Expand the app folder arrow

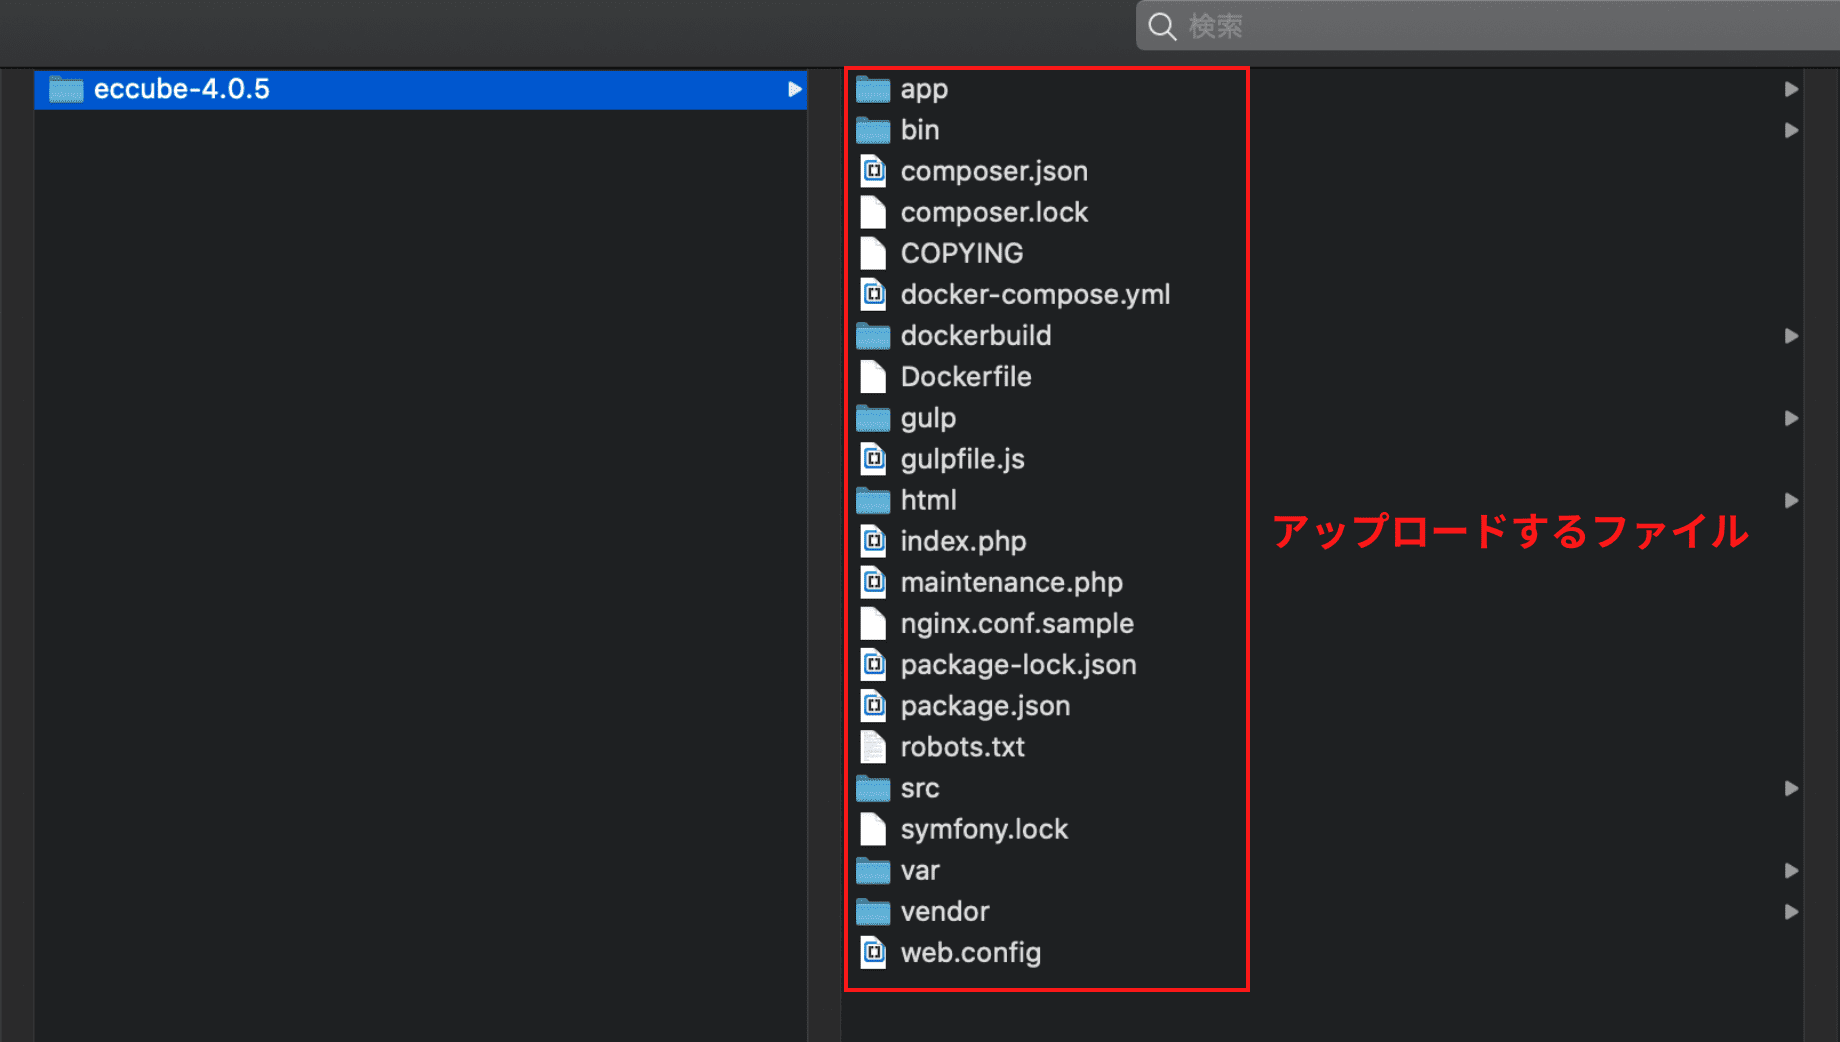coord(1791,90)
